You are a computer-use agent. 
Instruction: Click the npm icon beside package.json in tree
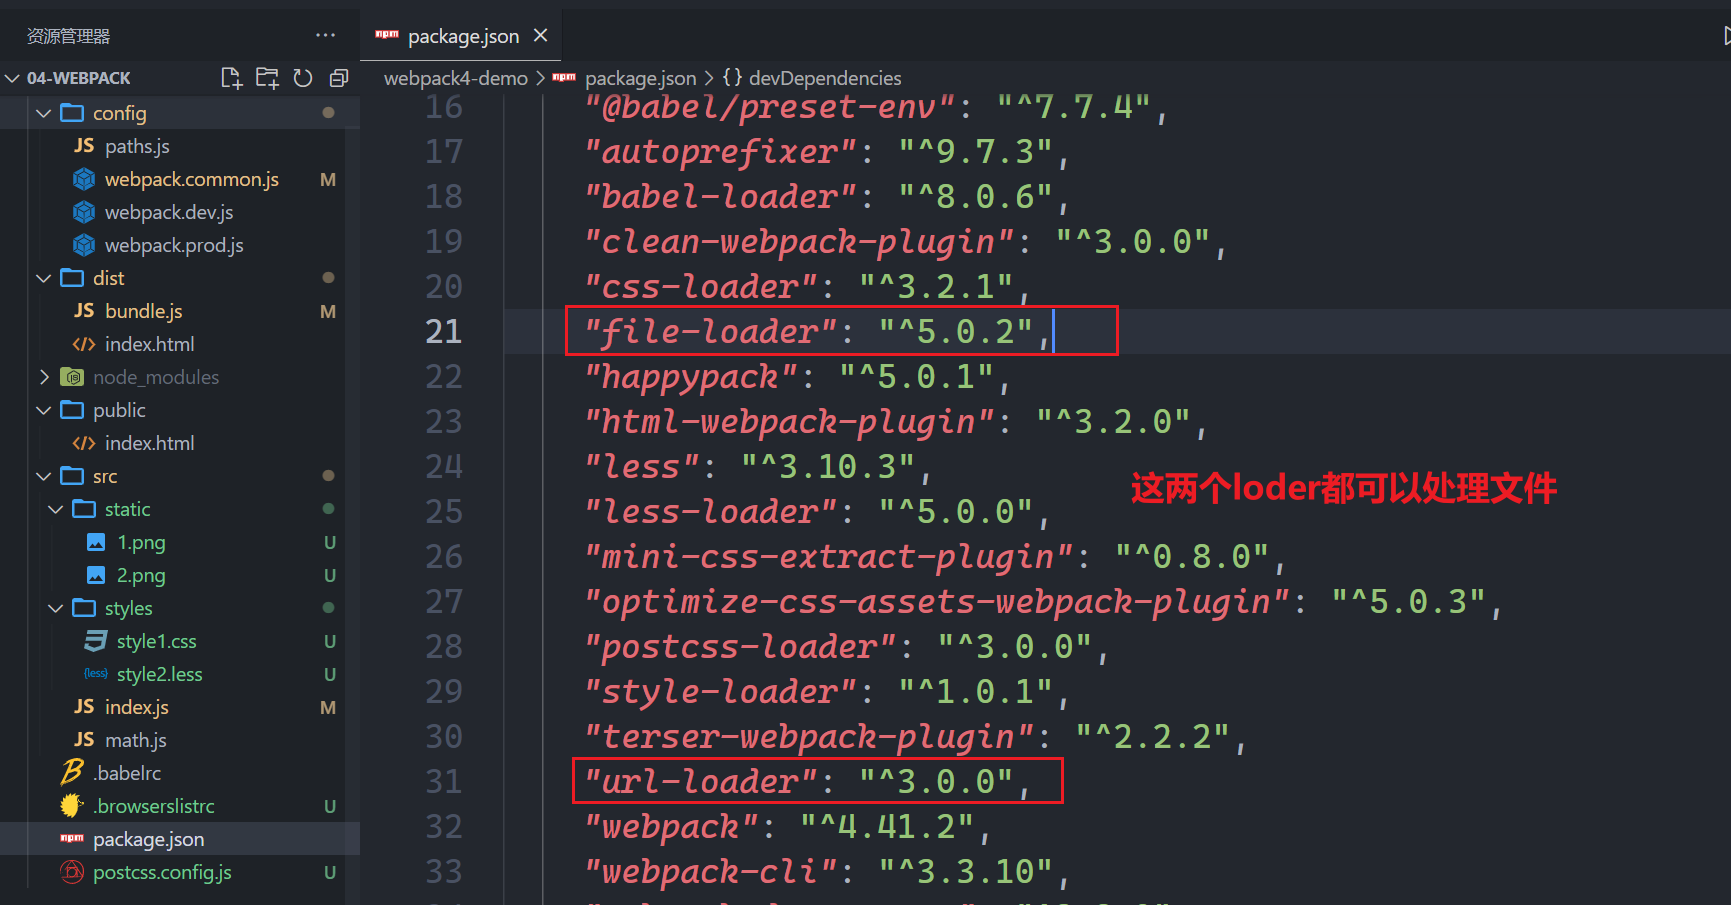click(x=72, y=838)
